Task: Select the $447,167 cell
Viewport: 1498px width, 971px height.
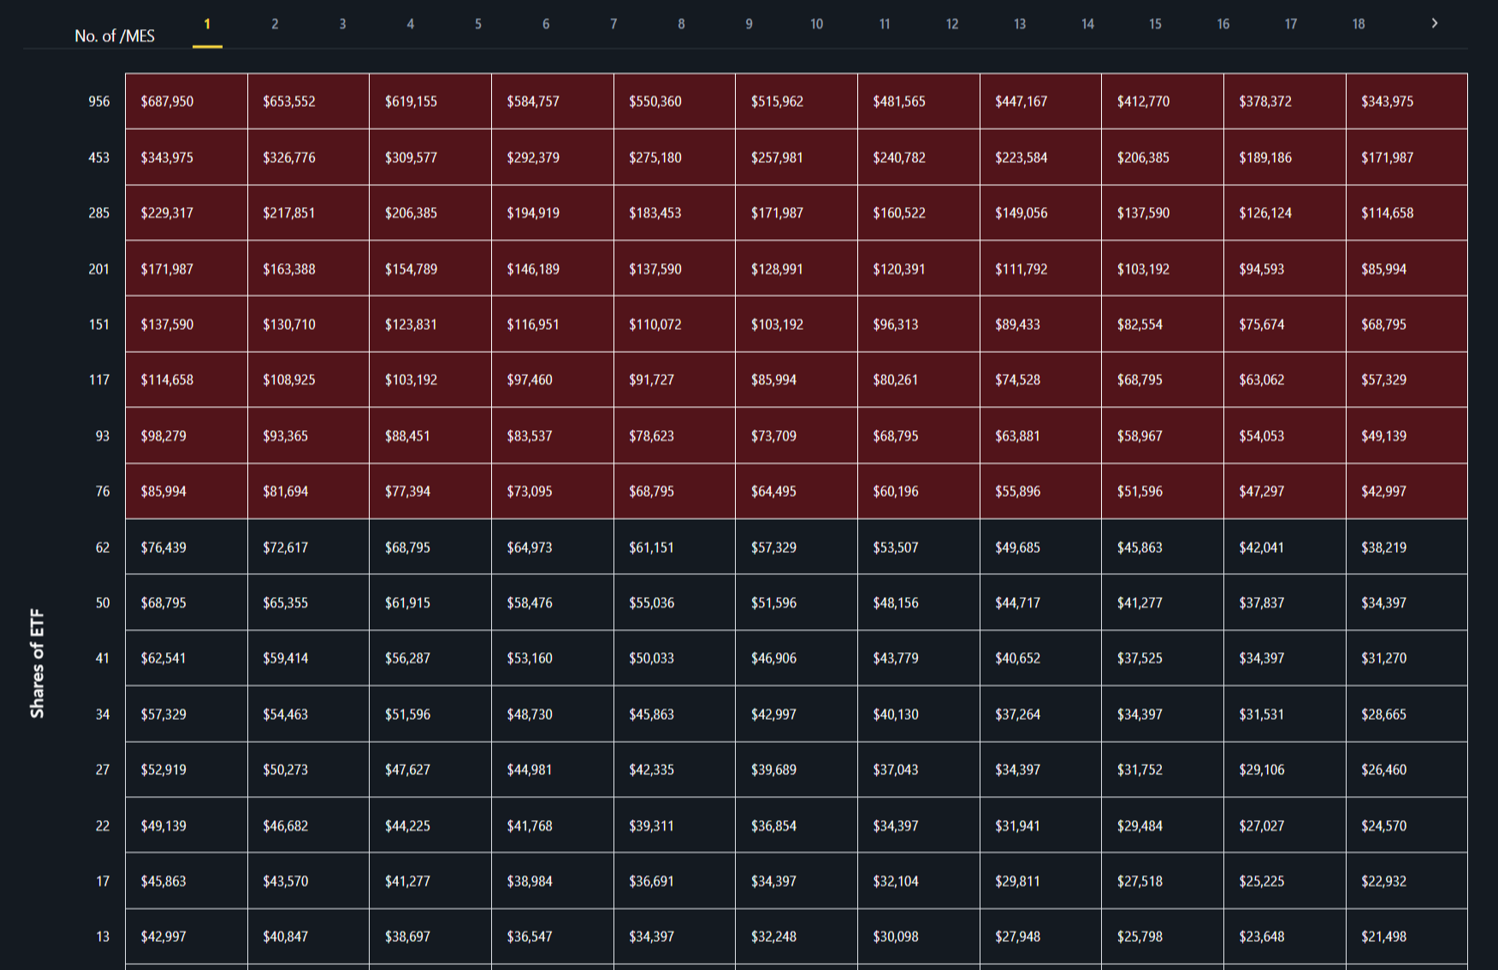Action: 1040,101
